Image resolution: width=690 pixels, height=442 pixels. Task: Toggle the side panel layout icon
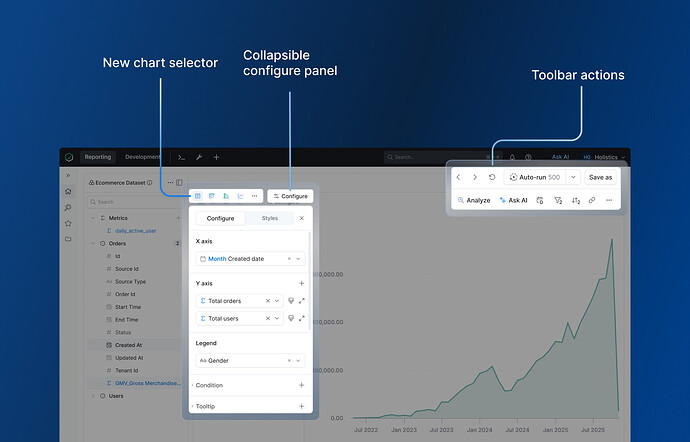(179, 183)
